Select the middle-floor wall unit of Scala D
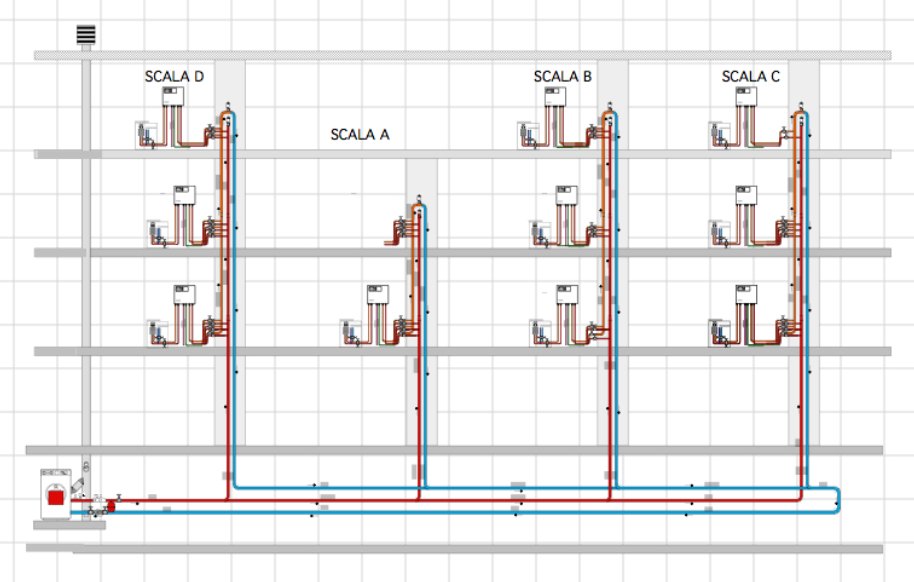Image resolution: width=914 pixels, height=582 pixels. pyautogui.click(x=184, y=195)
